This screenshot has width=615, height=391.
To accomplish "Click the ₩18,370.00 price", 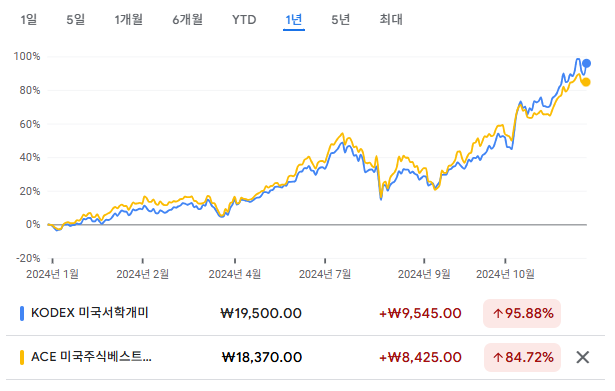I will point(262,357).
